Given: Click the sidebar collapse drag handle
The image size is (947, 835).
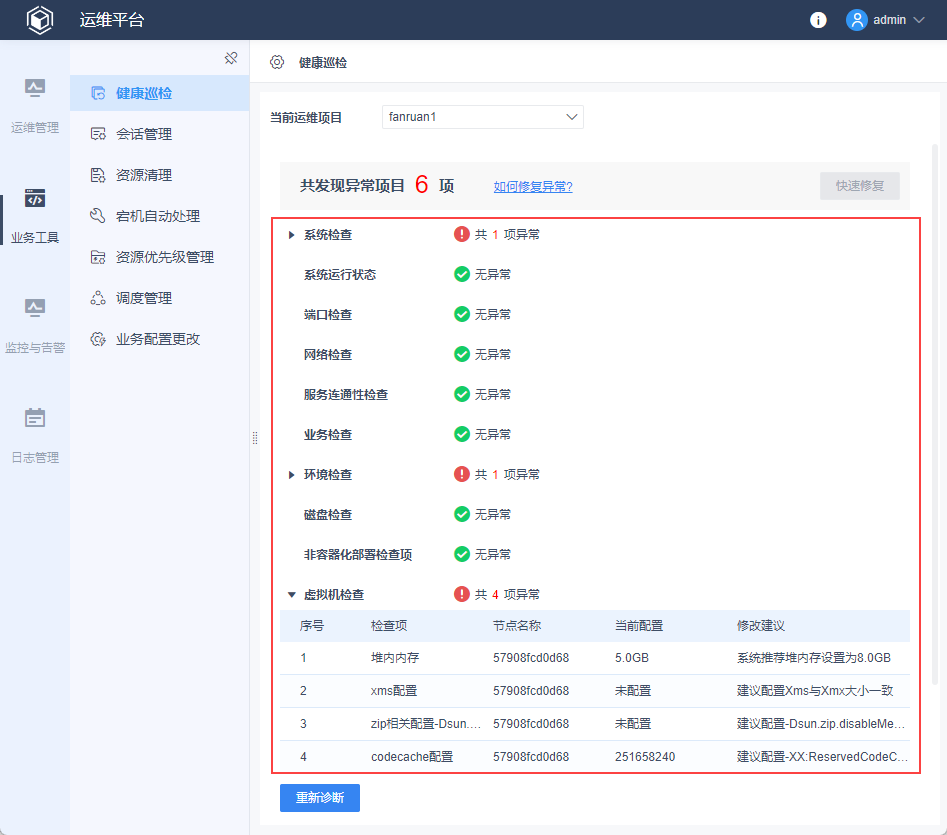Looking at the screenshot, I should [x=255, y=438].
